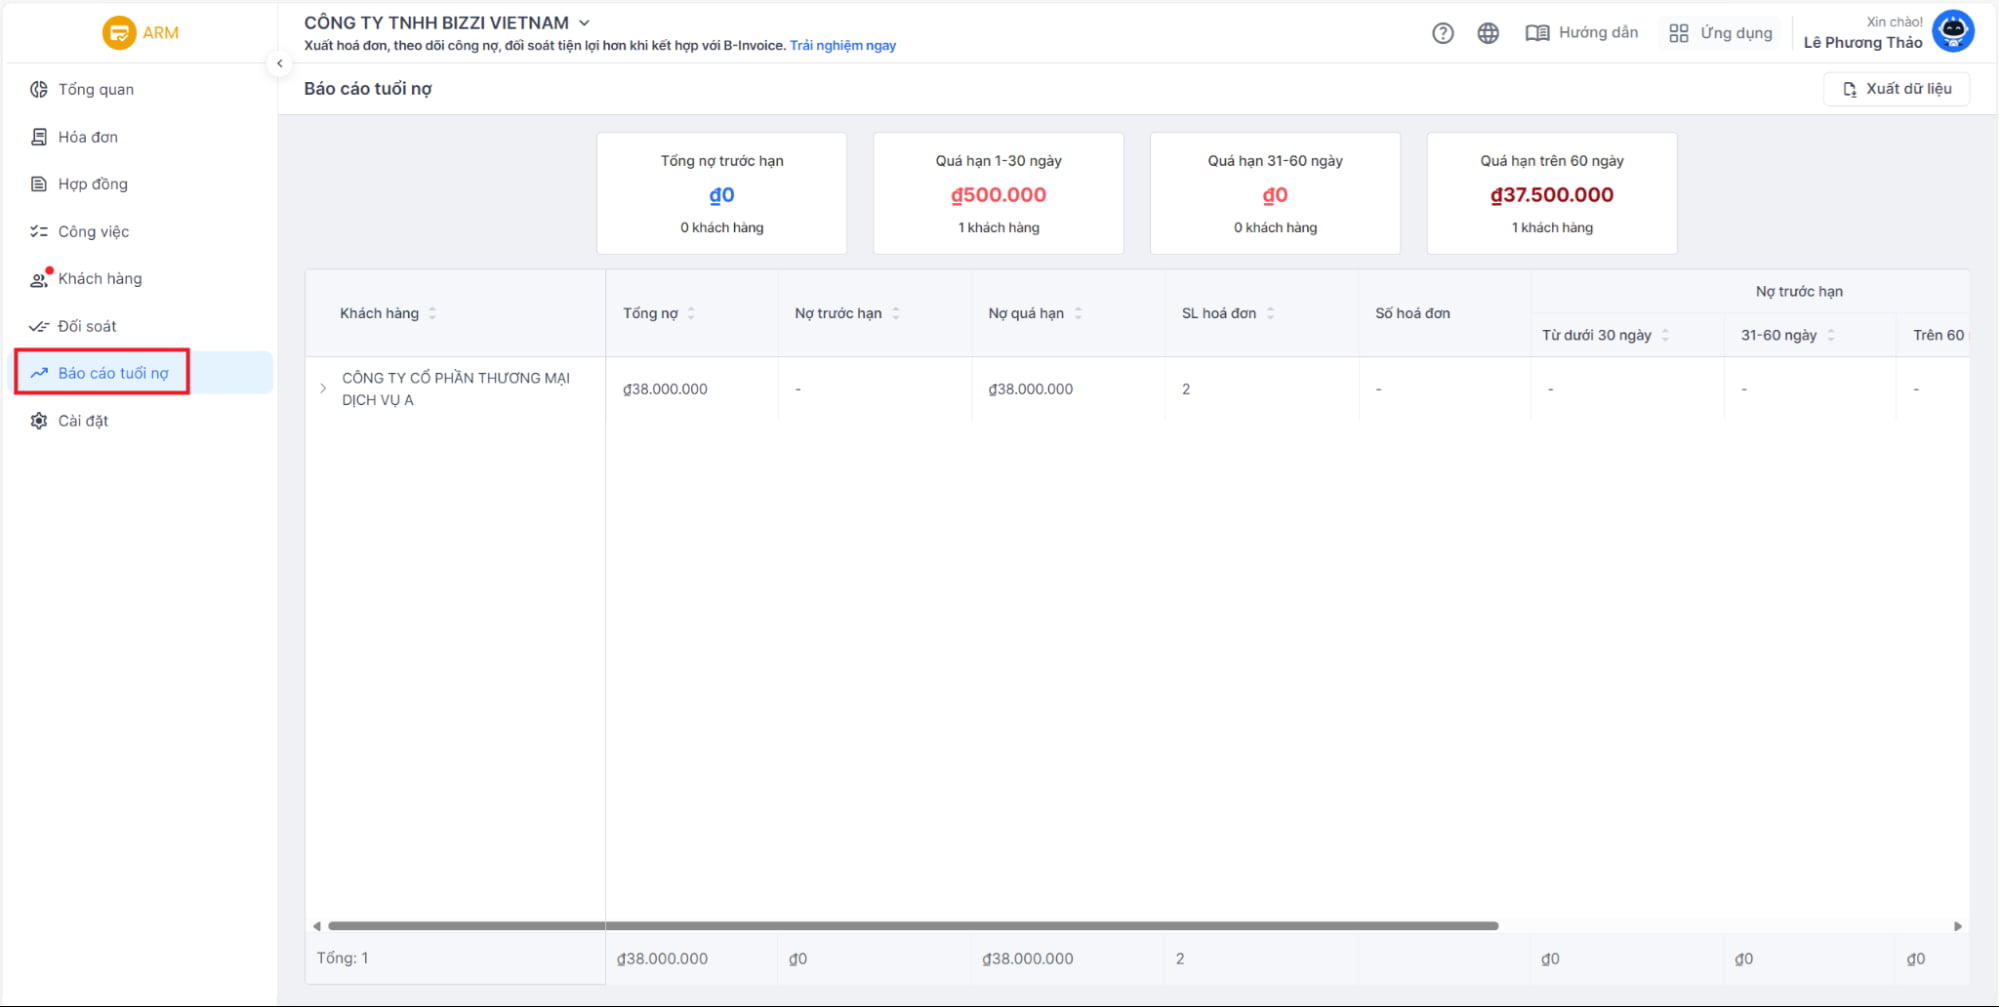The image size is (1999, 1007).
Task: Sort by Khách hàng column
Action: click(x=432, y=313)
